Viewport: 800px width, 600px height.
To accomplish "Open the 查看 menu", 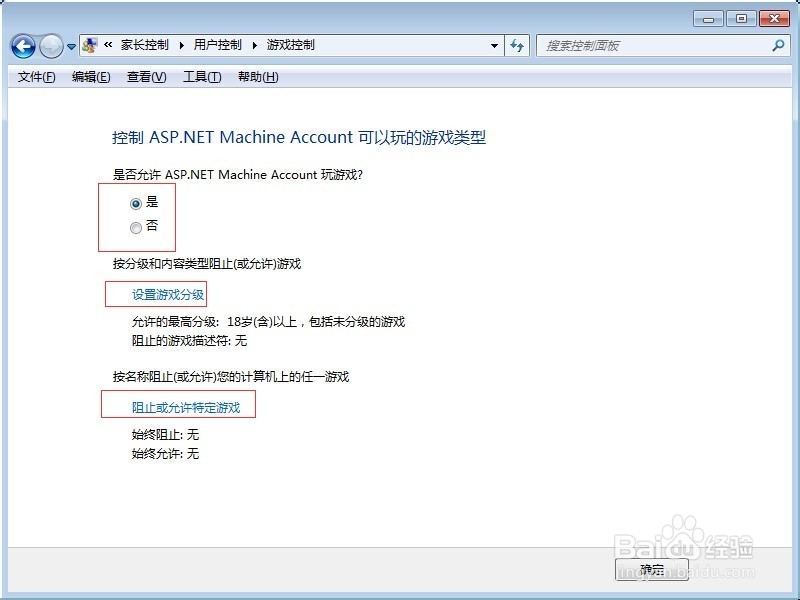I will coord(146,77).
